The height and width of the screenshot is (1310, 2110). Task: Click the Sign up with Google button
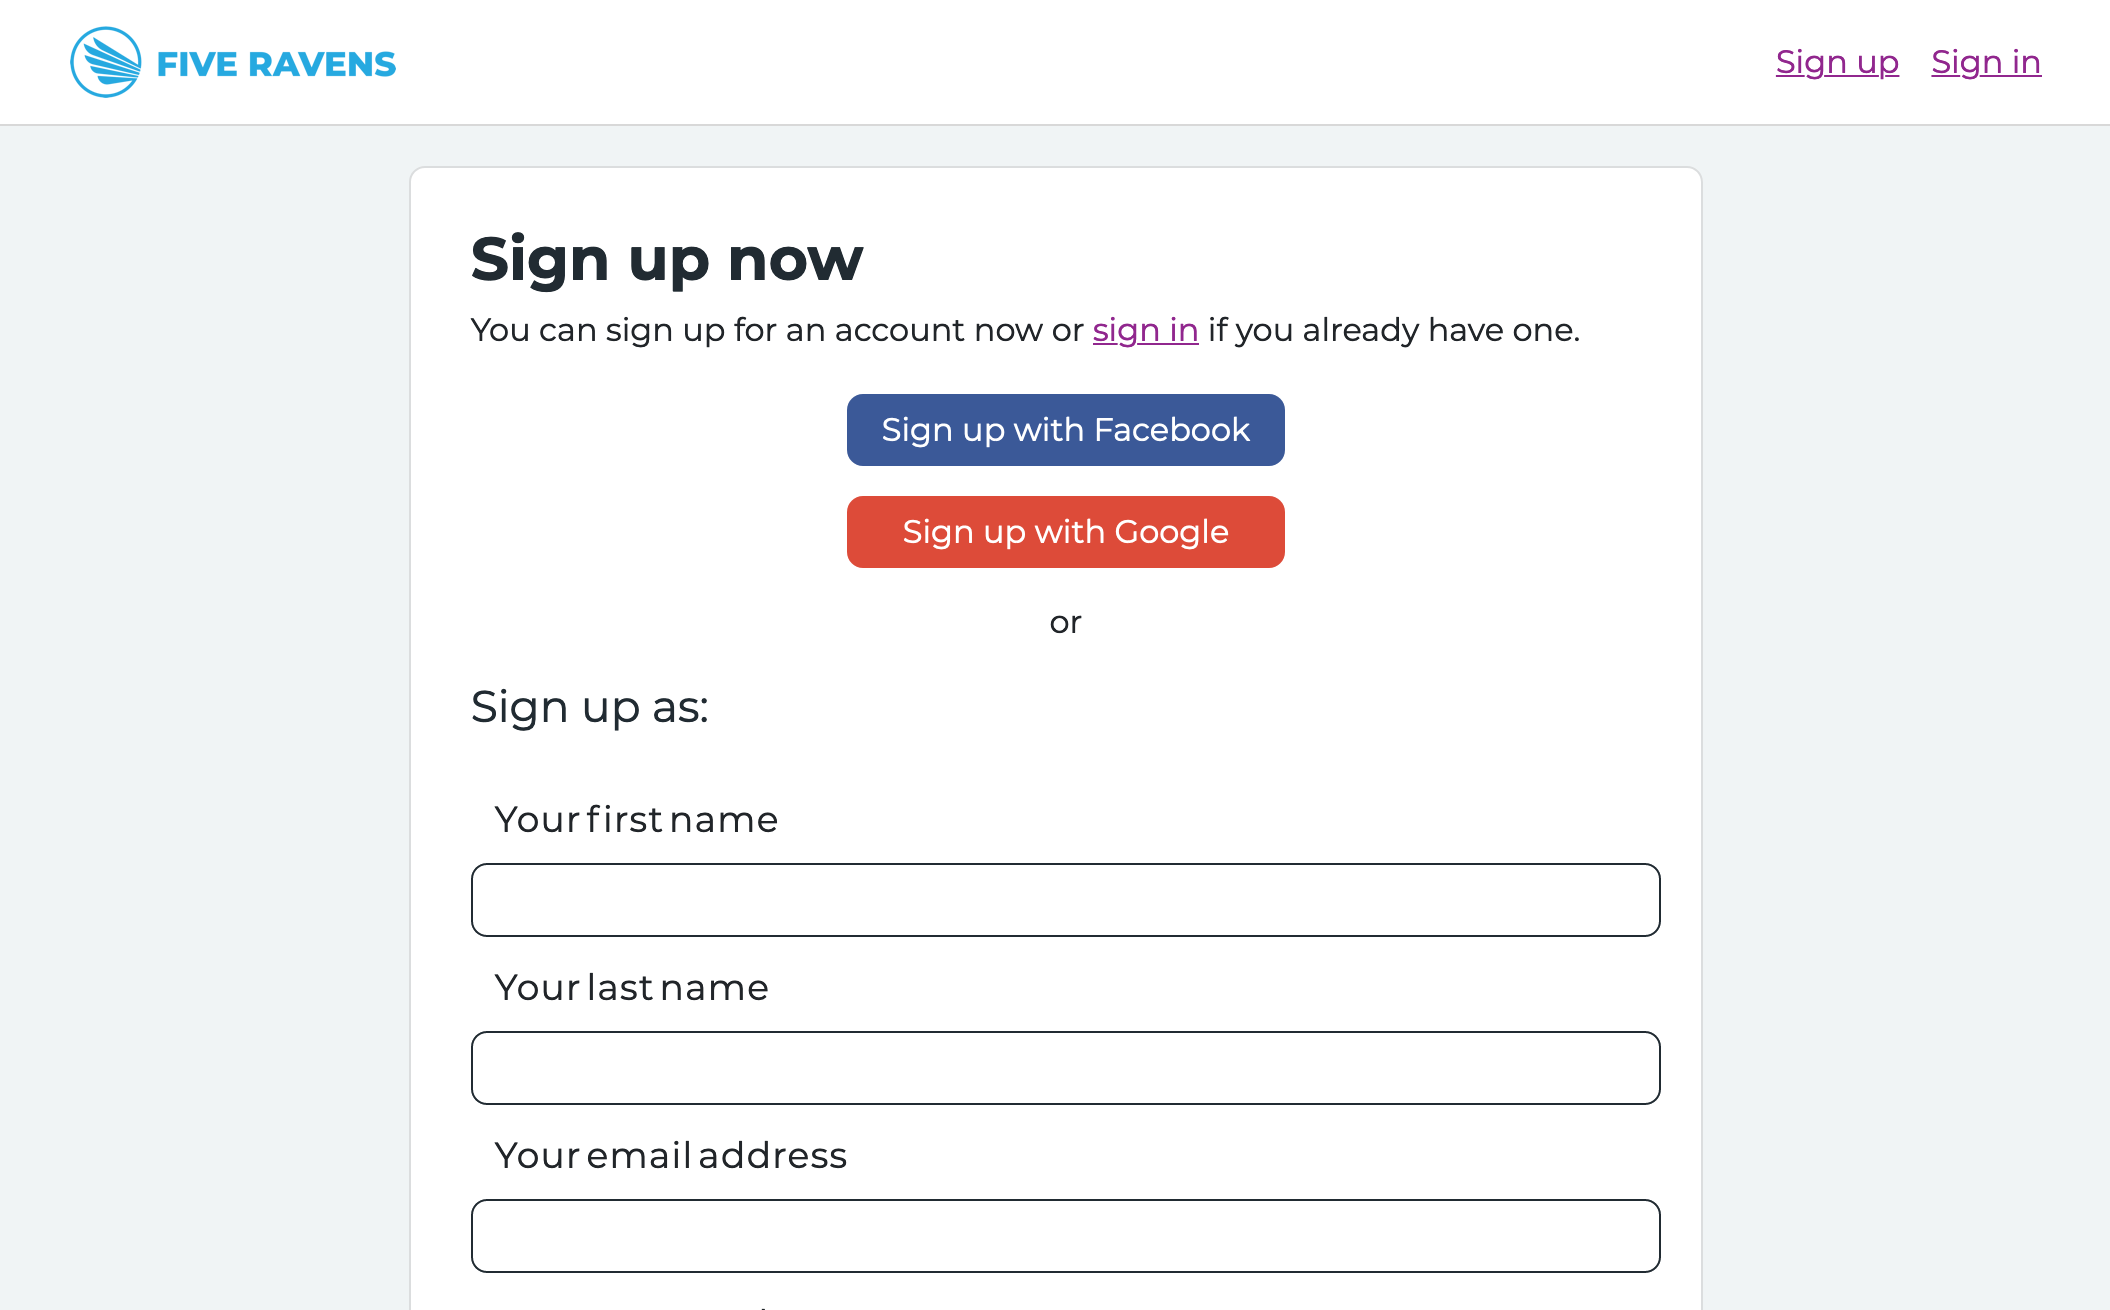(1065, 532)
